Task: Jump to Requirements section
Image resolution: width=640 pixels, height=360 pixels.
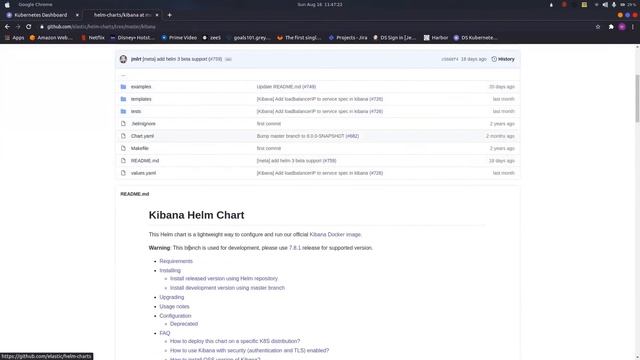Action: 176,261
